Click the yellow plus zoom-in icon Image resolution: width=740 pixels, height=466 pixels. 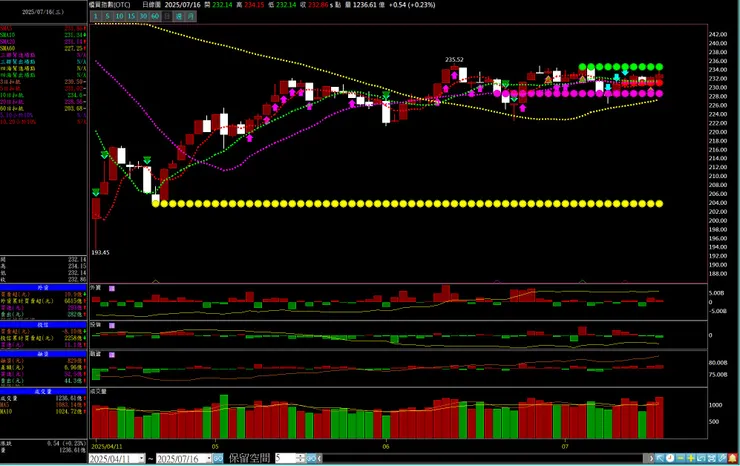click(690, 458)
